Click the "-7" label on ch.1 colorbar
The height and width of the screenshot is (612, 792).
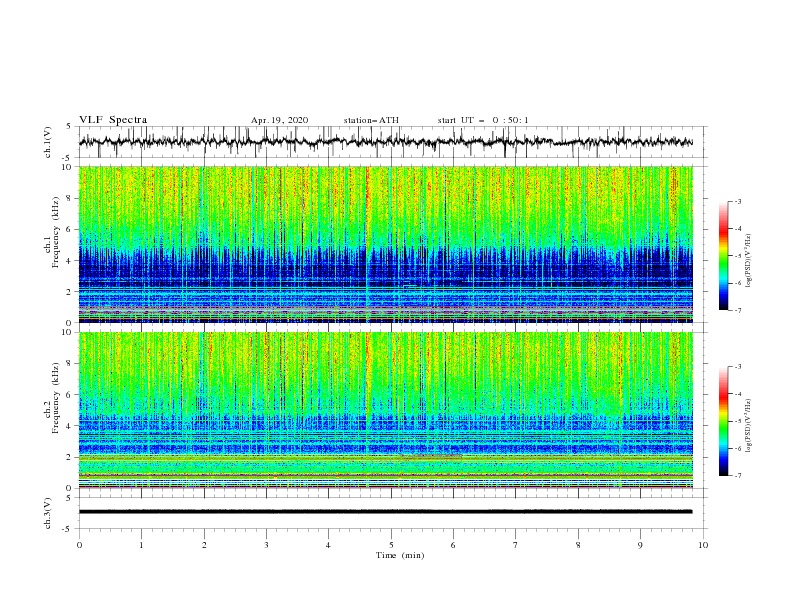[x=737, y=310]
